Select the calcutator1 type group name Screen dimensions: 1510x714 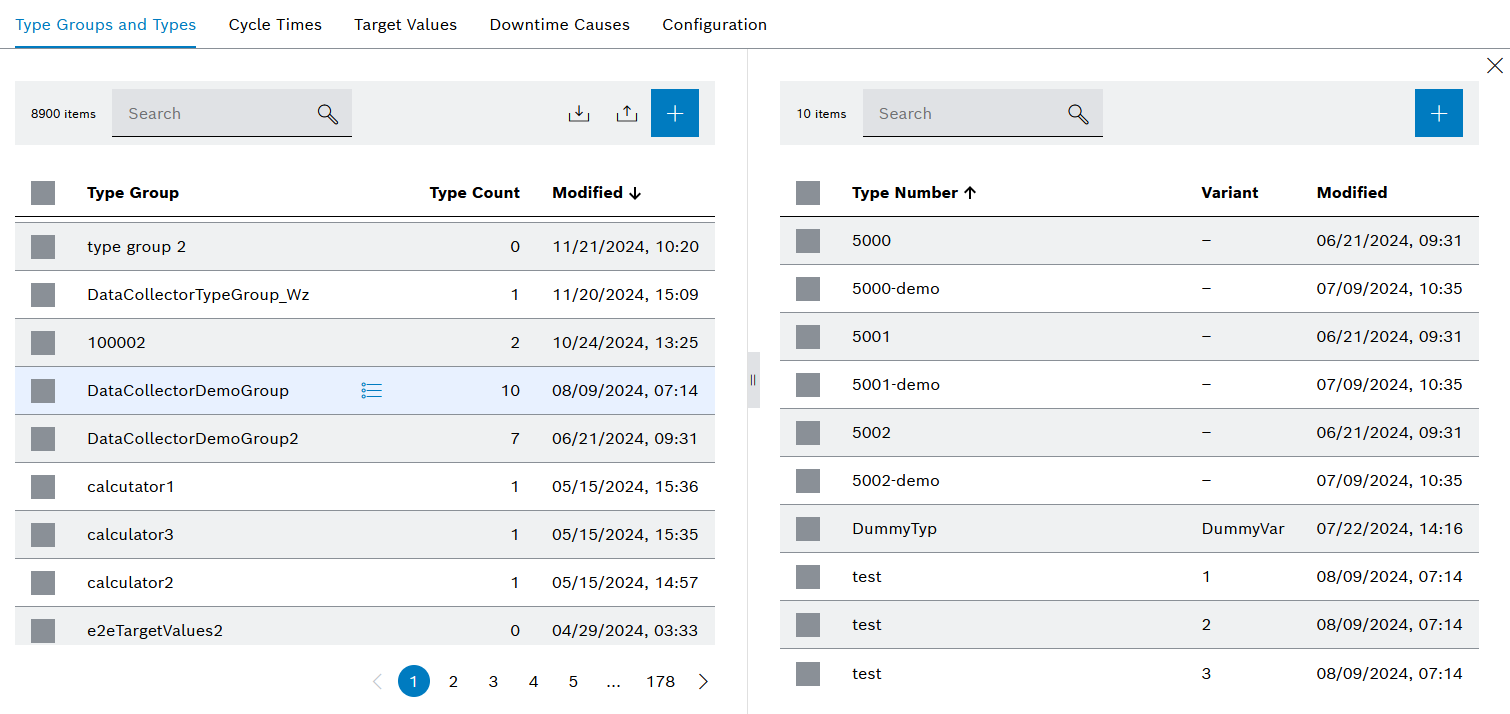pos(131,487)
